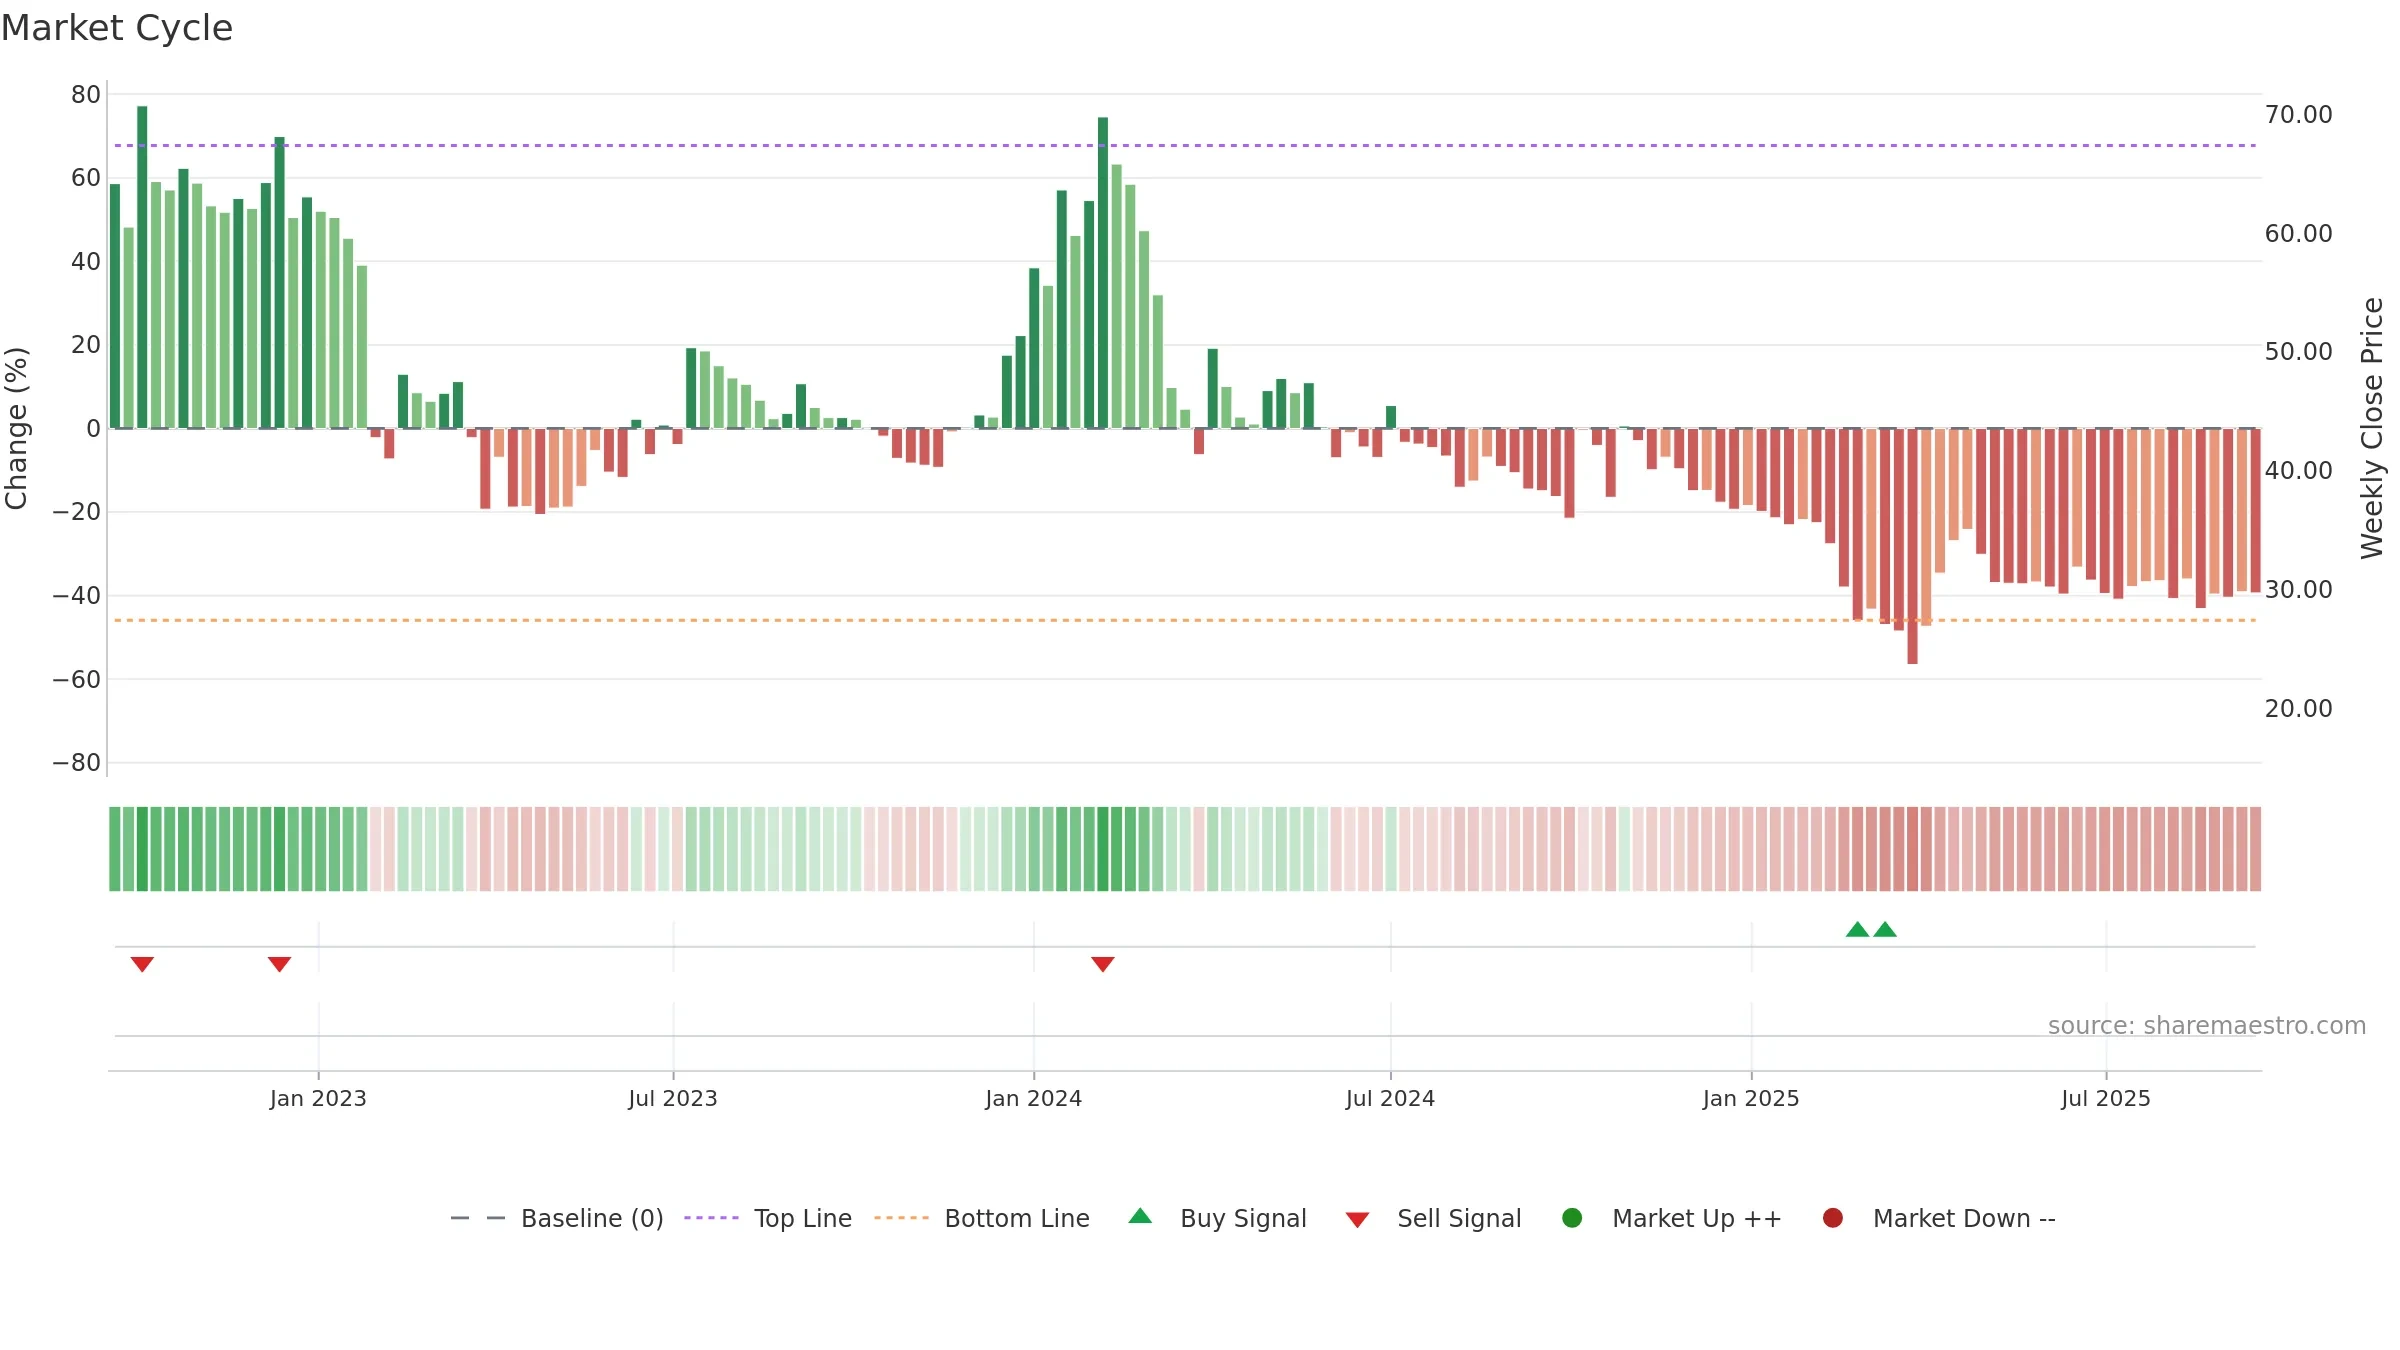Toggle the Baseline (0) legend entry
The image size is (2400, 1350).
point(557,1218)
